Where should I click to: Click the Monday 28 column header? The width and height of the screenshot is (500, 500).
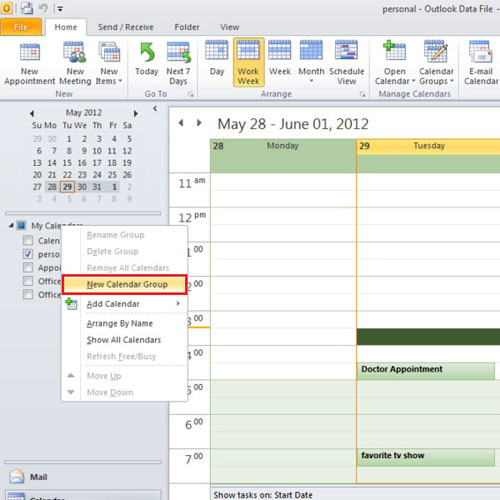click(283, 146)
